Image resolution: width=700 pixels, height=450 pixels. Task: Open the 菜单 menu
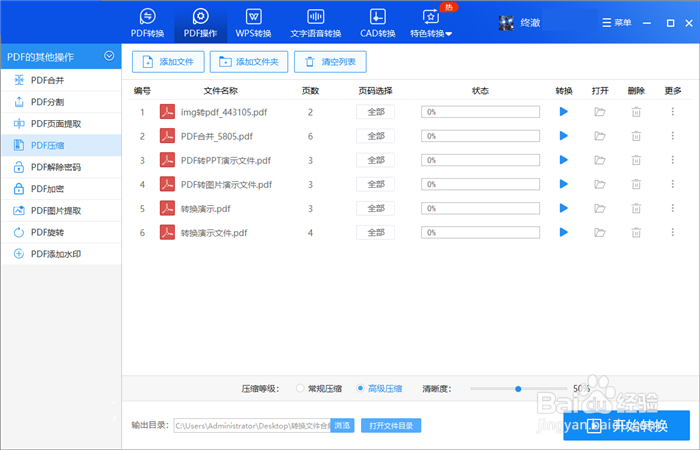(x=617, y=22)
